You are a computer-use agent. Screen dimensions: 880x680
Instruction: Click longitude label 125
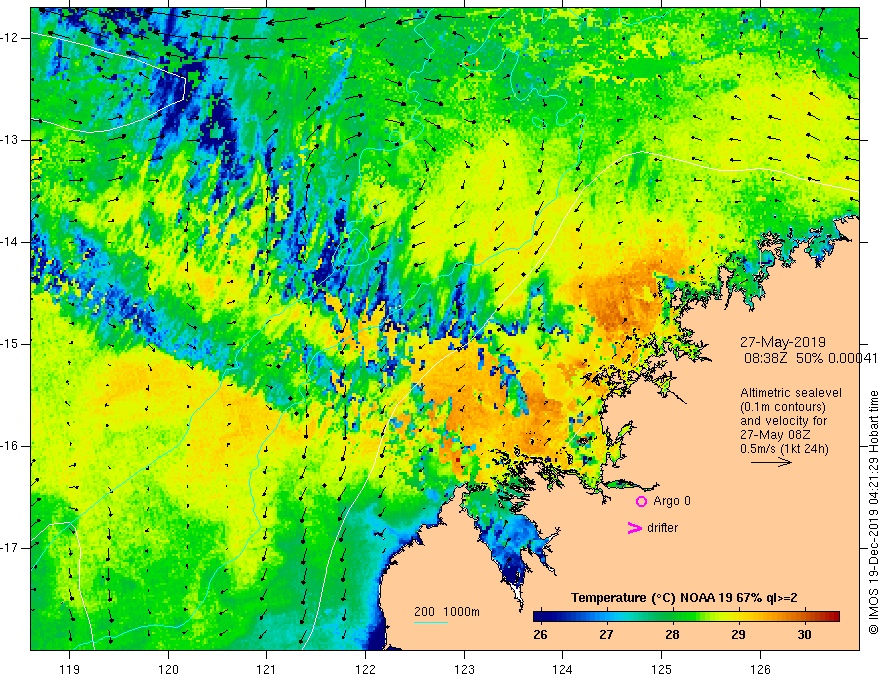tap(662, 669)
